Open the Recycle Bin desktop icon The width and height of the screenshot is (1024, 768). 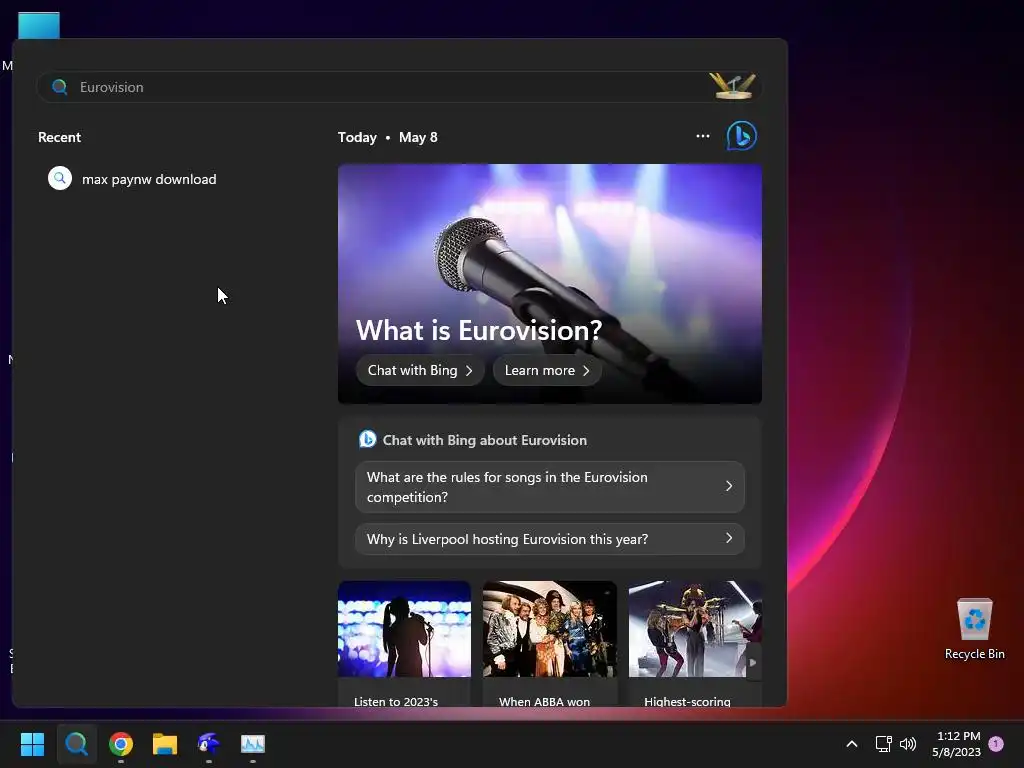974,628
